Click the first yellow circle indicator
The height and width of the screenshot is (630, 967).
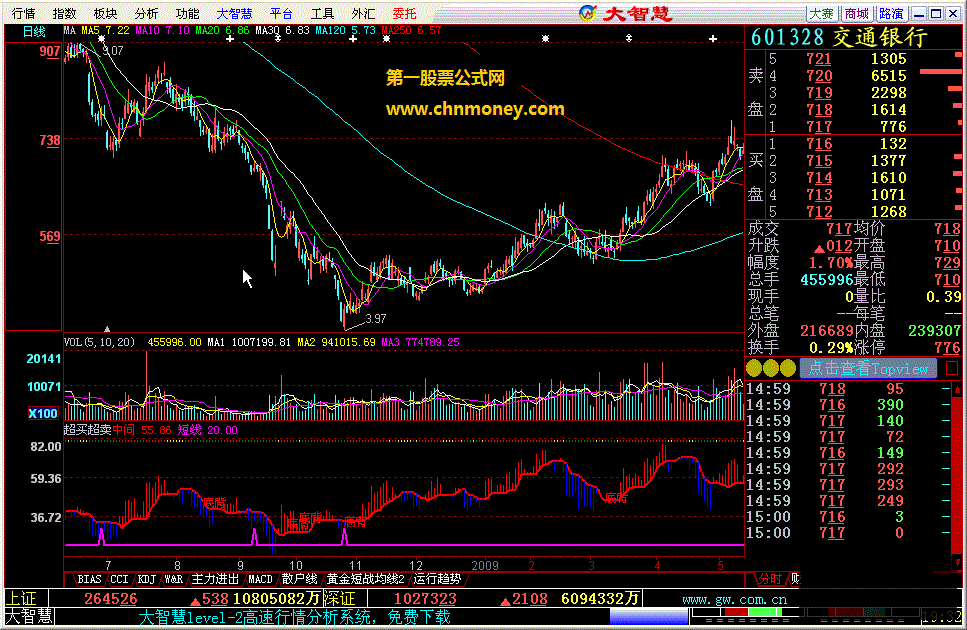click(754, 369)
